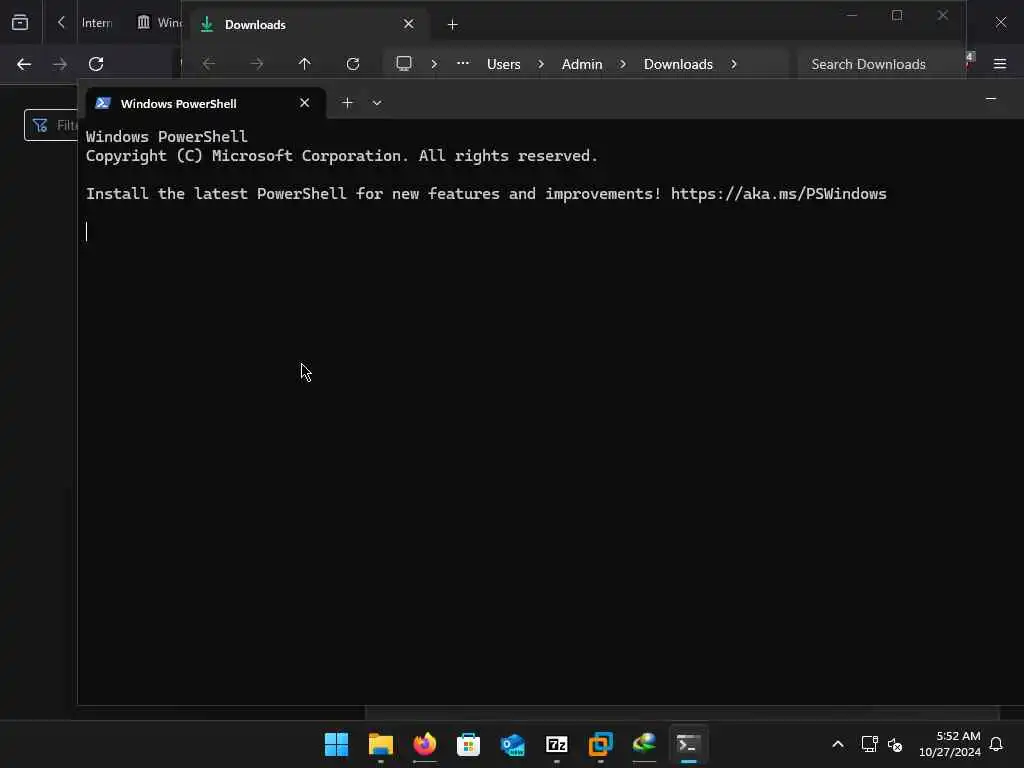Open File Explorer from the taskbar
Viewport: 1024px width, 768px height.
coord(381,744)
